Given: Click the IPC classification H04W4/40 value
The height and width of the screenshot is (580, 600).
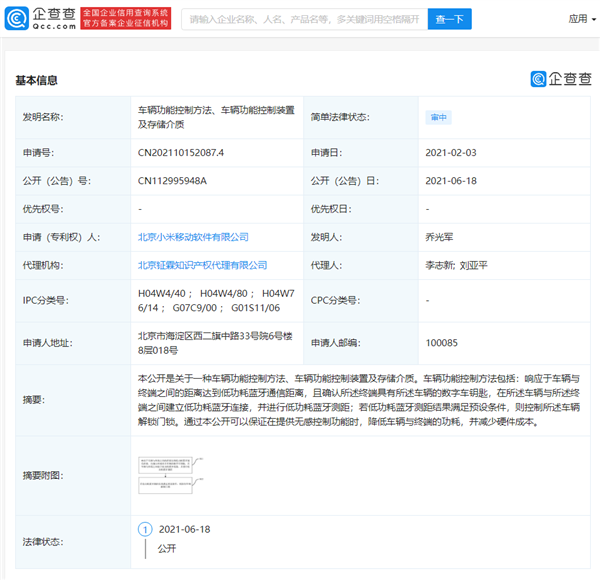Looking at the screenshot, I should coord(161,293).
